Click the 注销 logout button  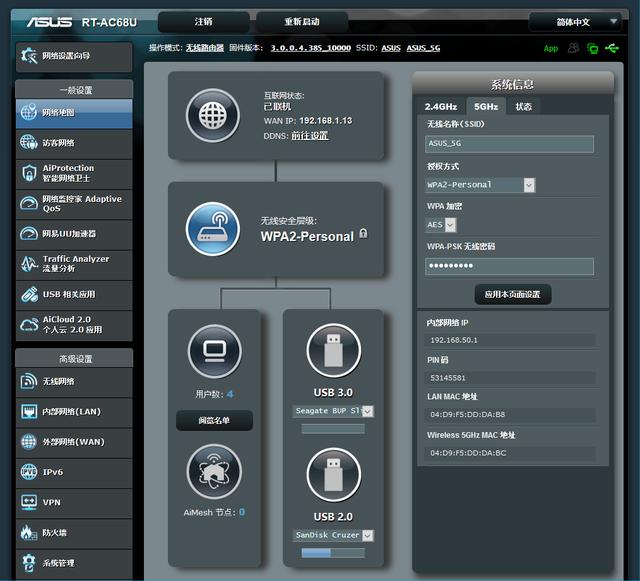(204, 22)
